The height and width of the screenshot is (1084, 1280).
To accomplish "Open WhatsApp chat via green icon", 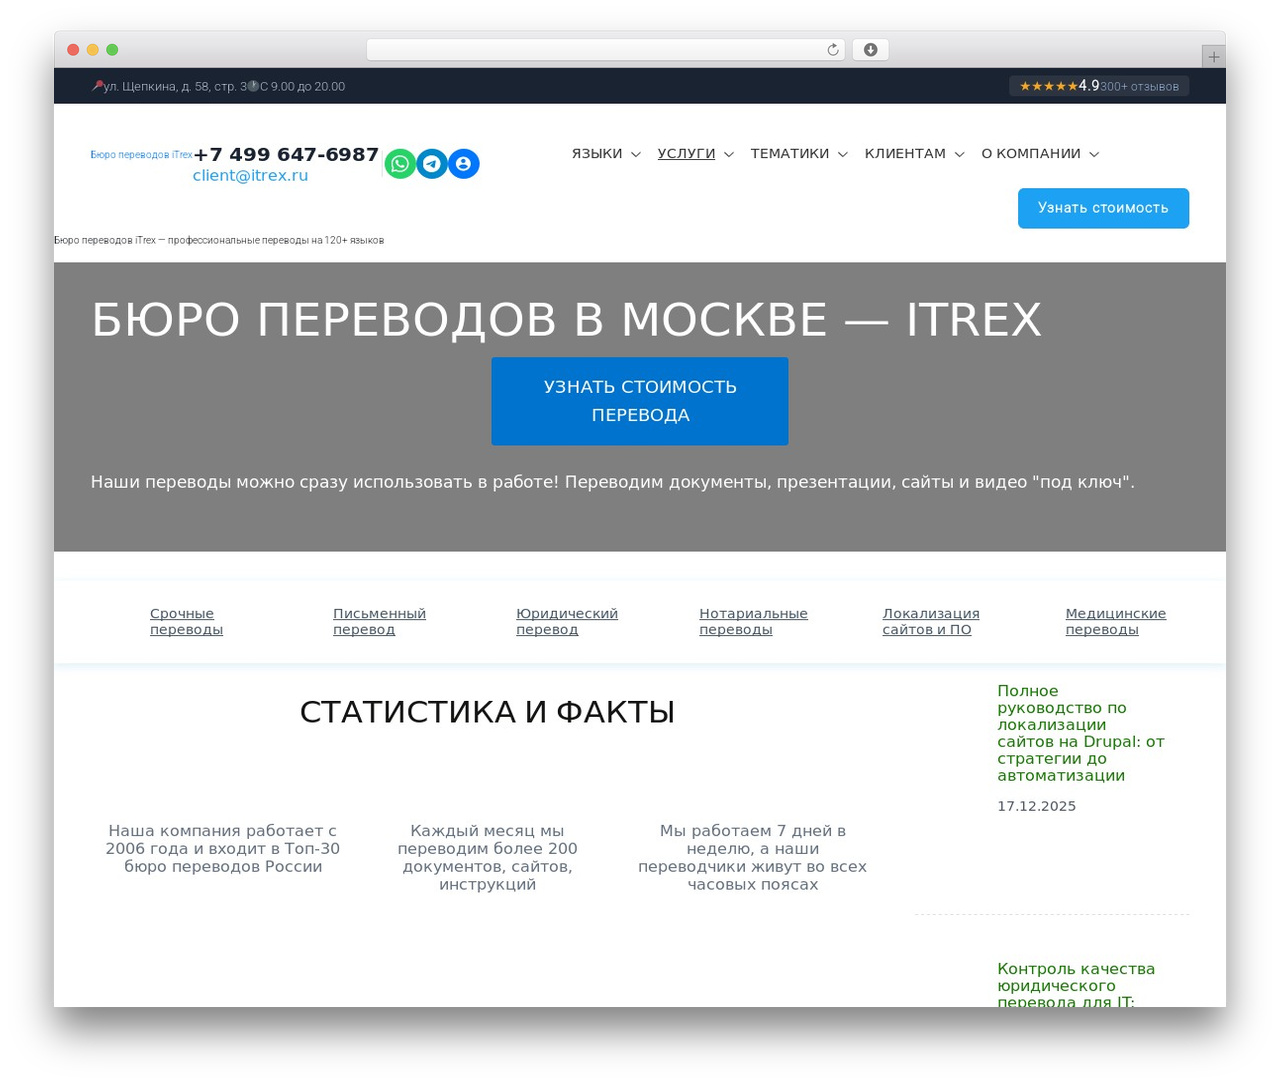I will click(x=400, y=164).
